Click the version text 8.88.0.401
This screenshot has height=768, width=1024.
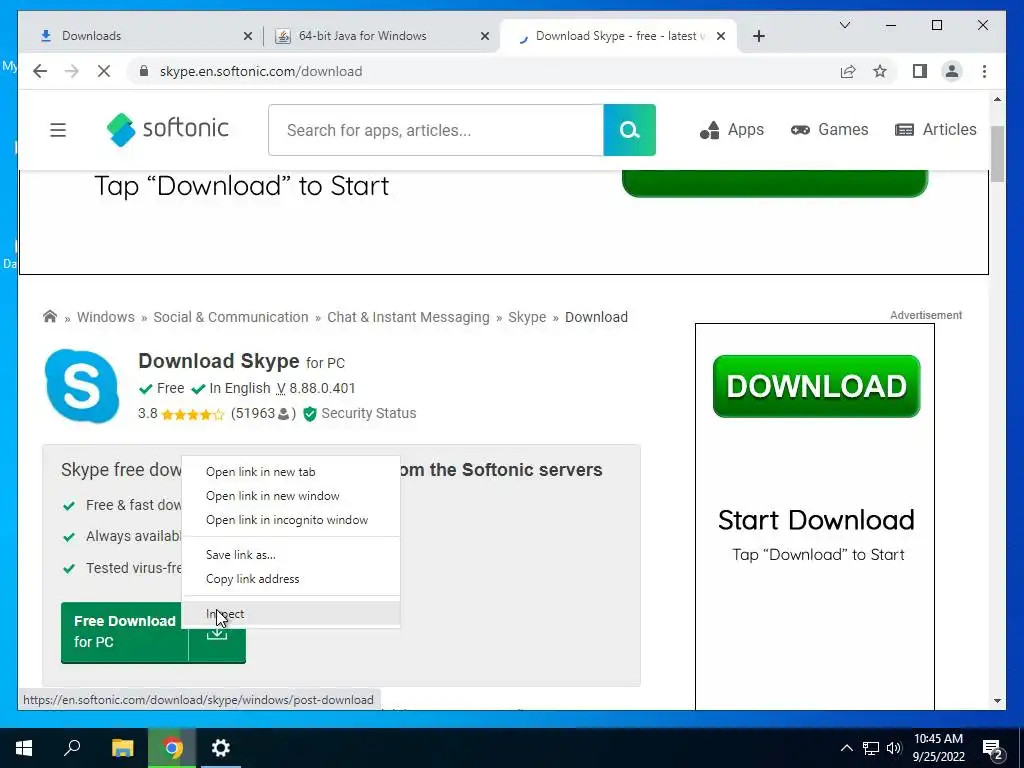tap(323, 388)
